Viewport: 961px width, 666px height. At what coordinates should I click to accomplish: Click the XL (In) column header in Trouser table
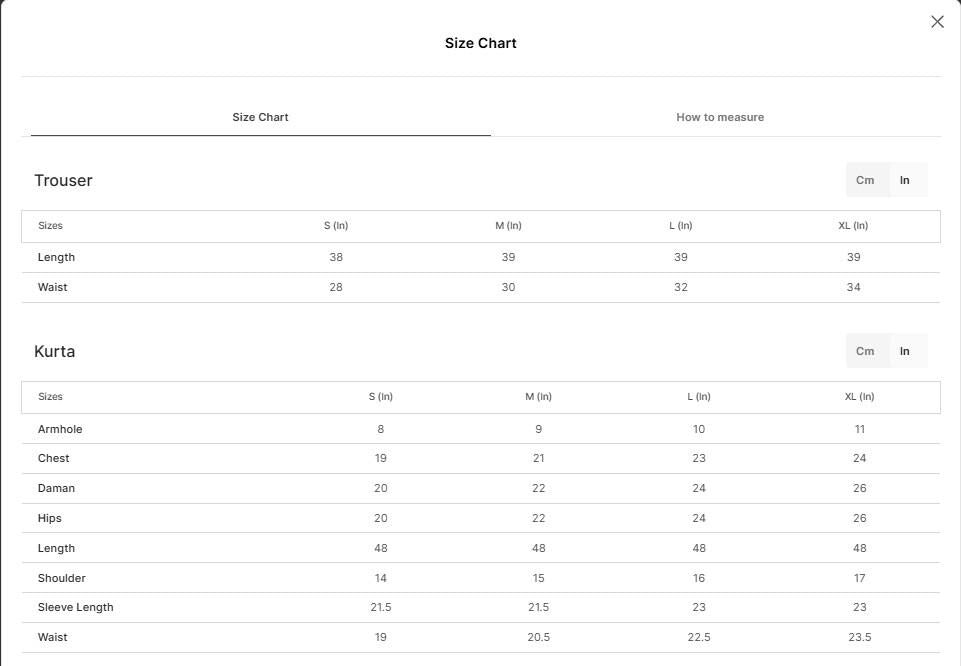[x=853, y=225]
